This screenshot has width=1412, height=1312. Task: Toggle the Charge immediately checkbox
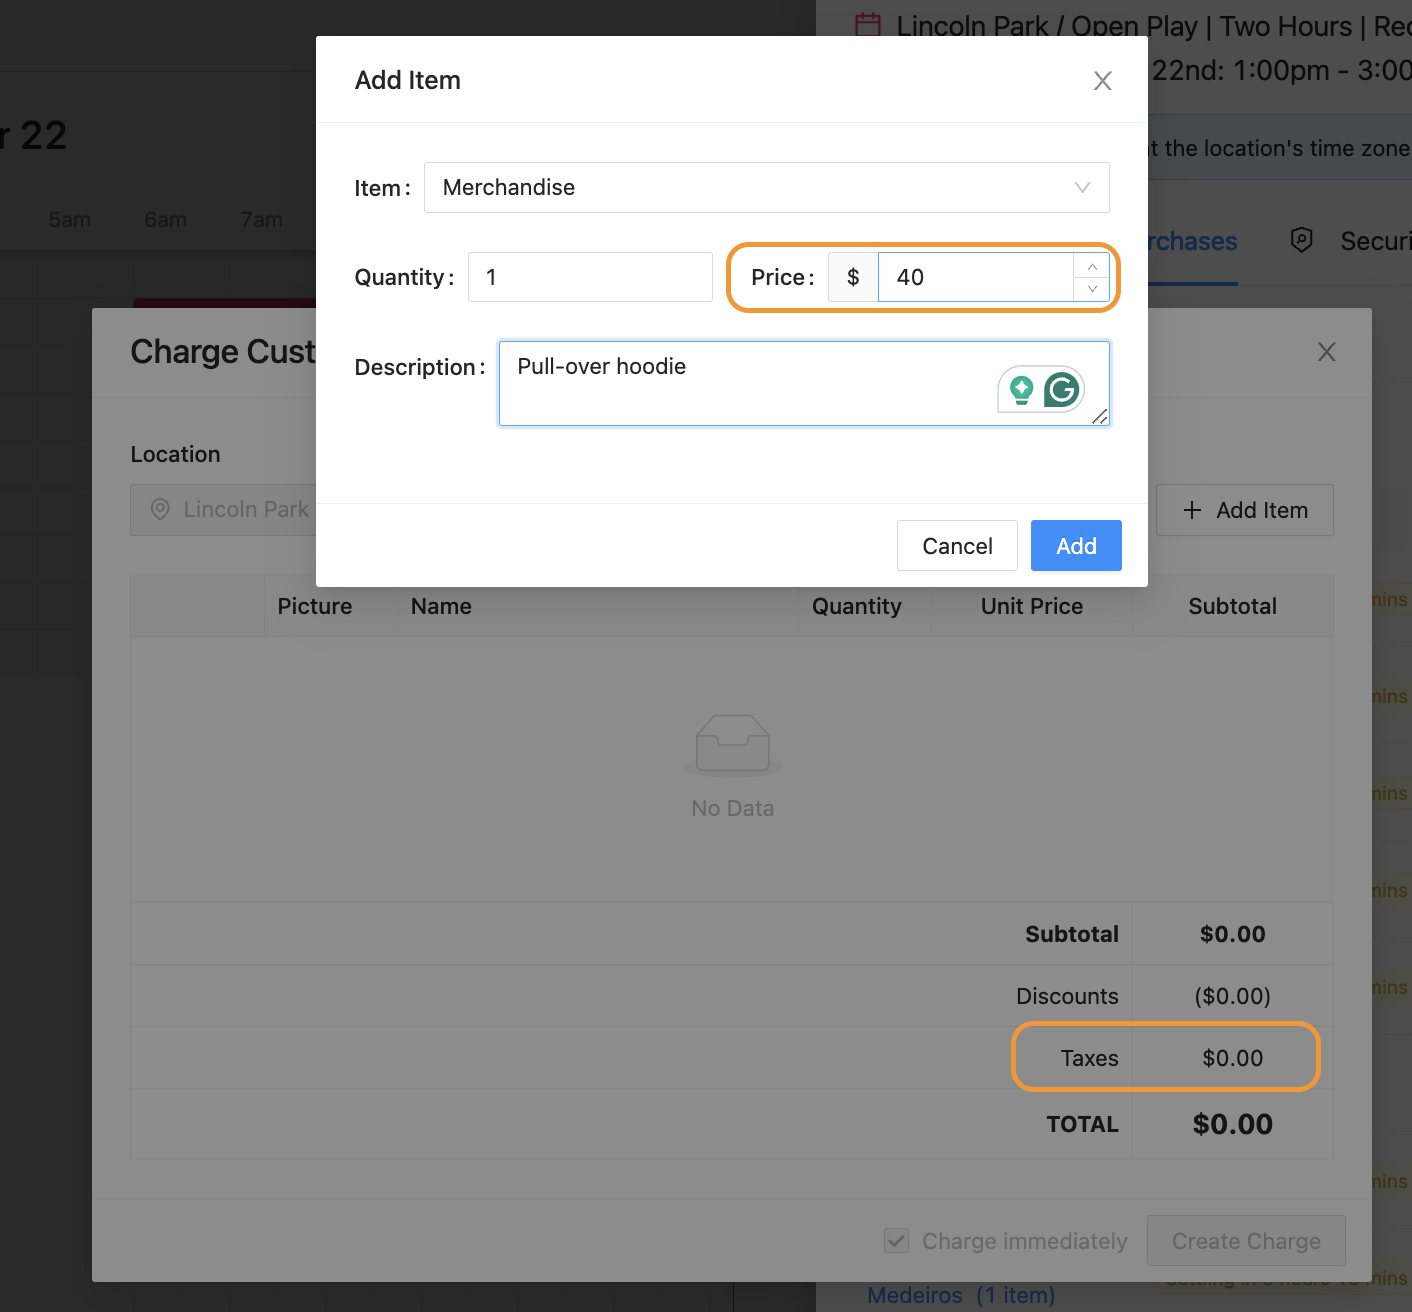[897, 1241]
